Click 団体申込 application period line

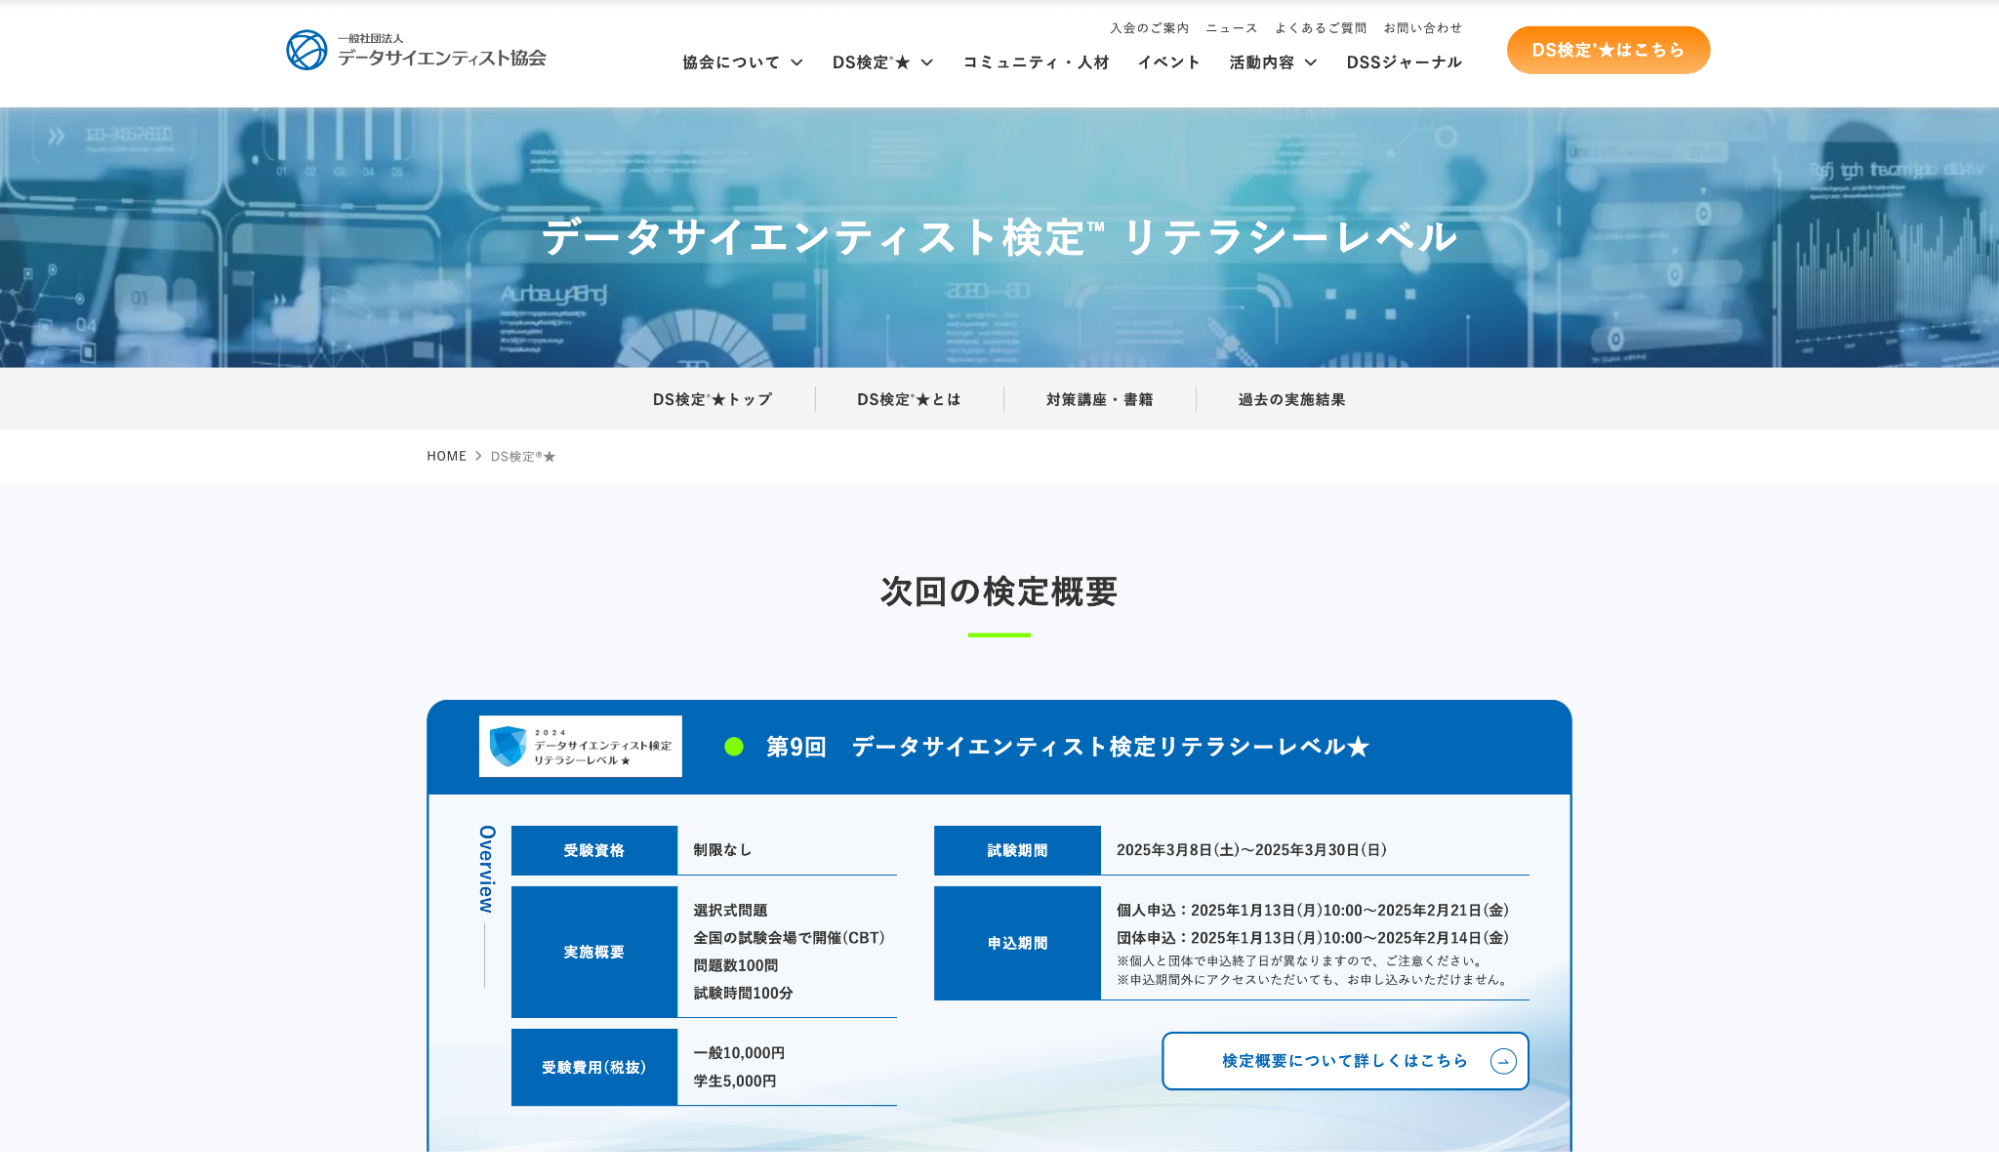[1313, 938]
